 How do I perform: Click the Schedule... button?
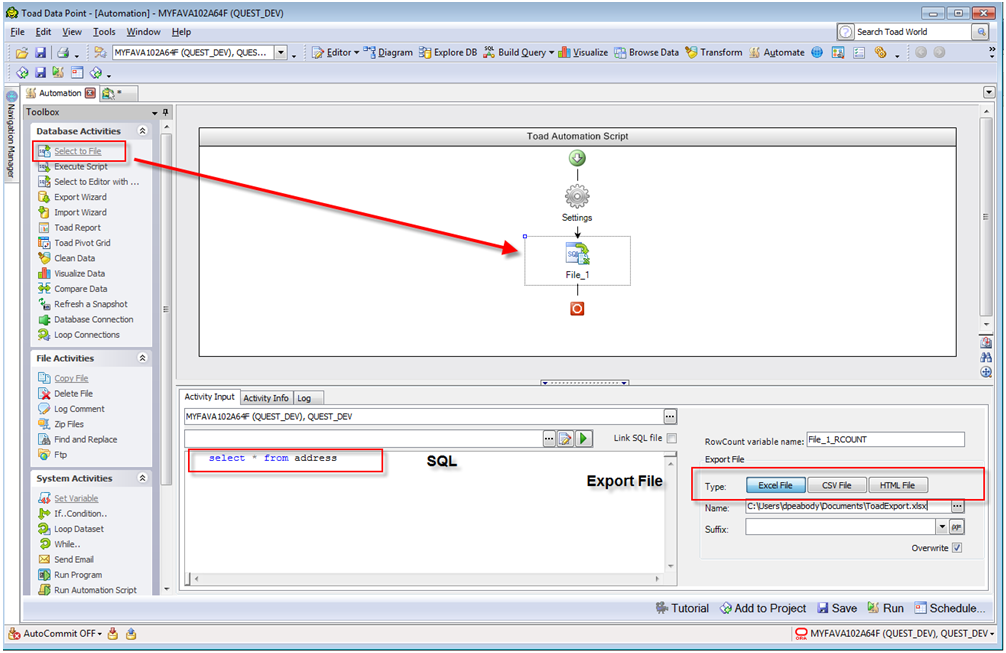click(x=950, y=608)
